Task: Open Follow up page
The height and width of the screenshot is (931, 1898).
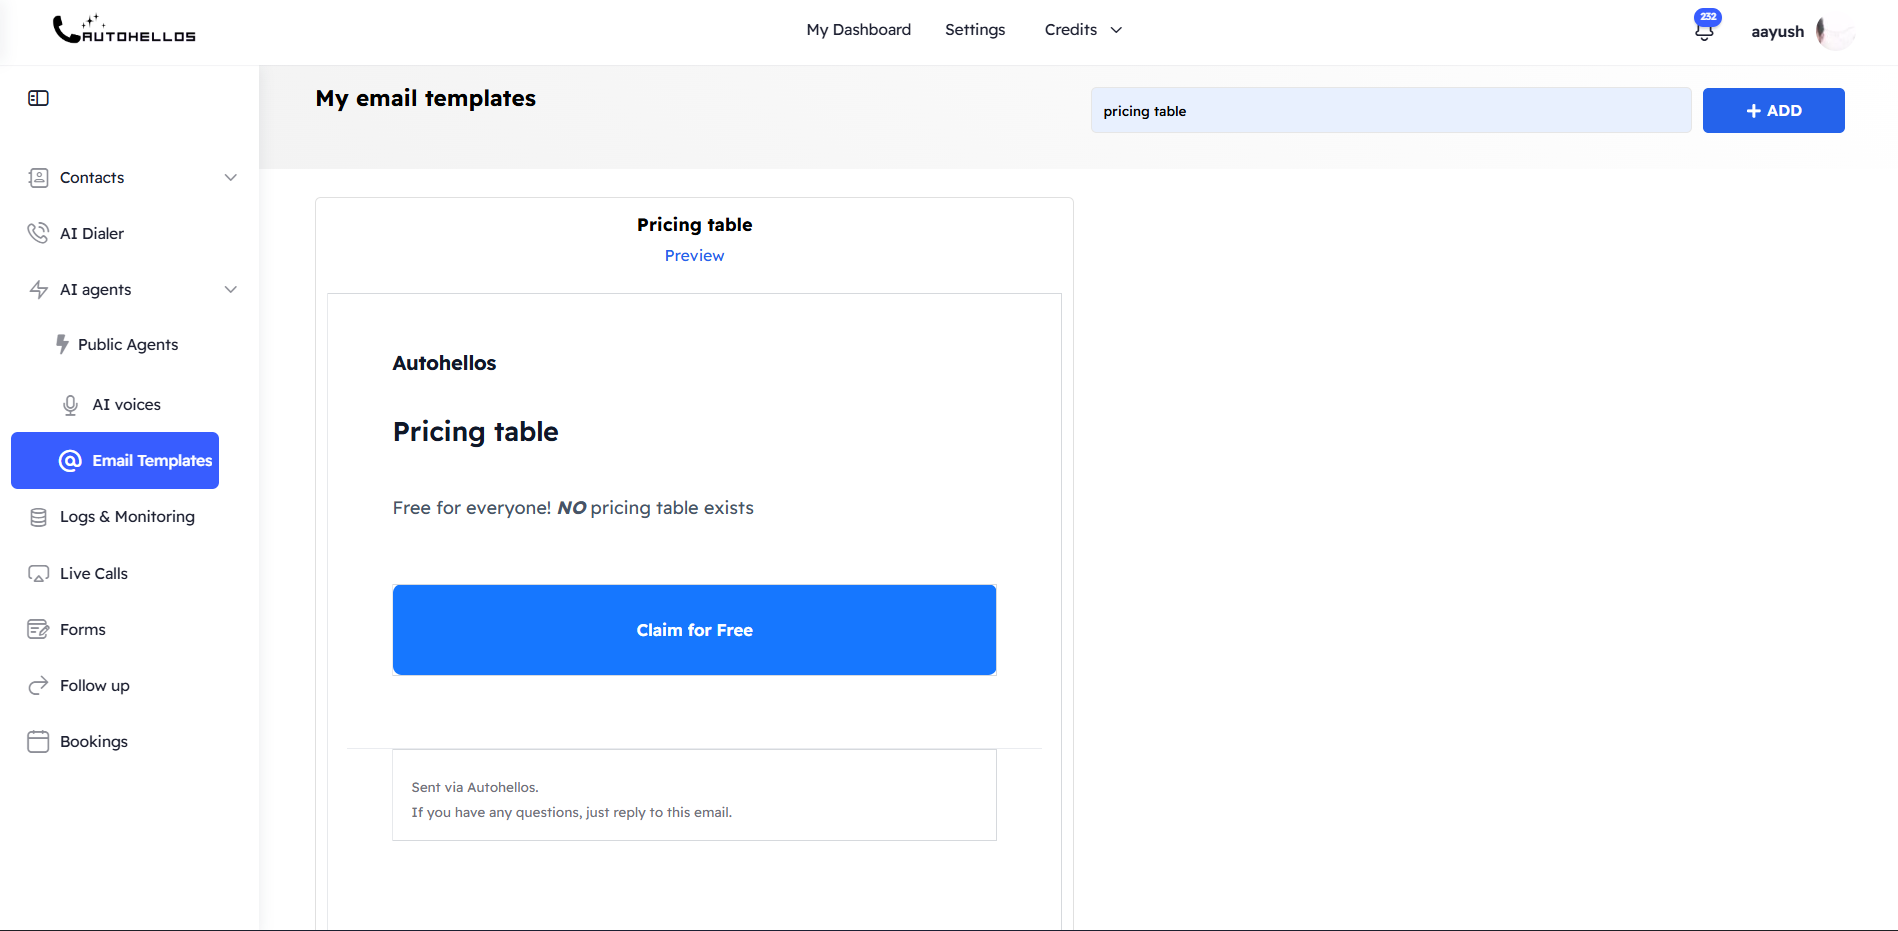Action: pyautogui.click(x=95, y=686)
